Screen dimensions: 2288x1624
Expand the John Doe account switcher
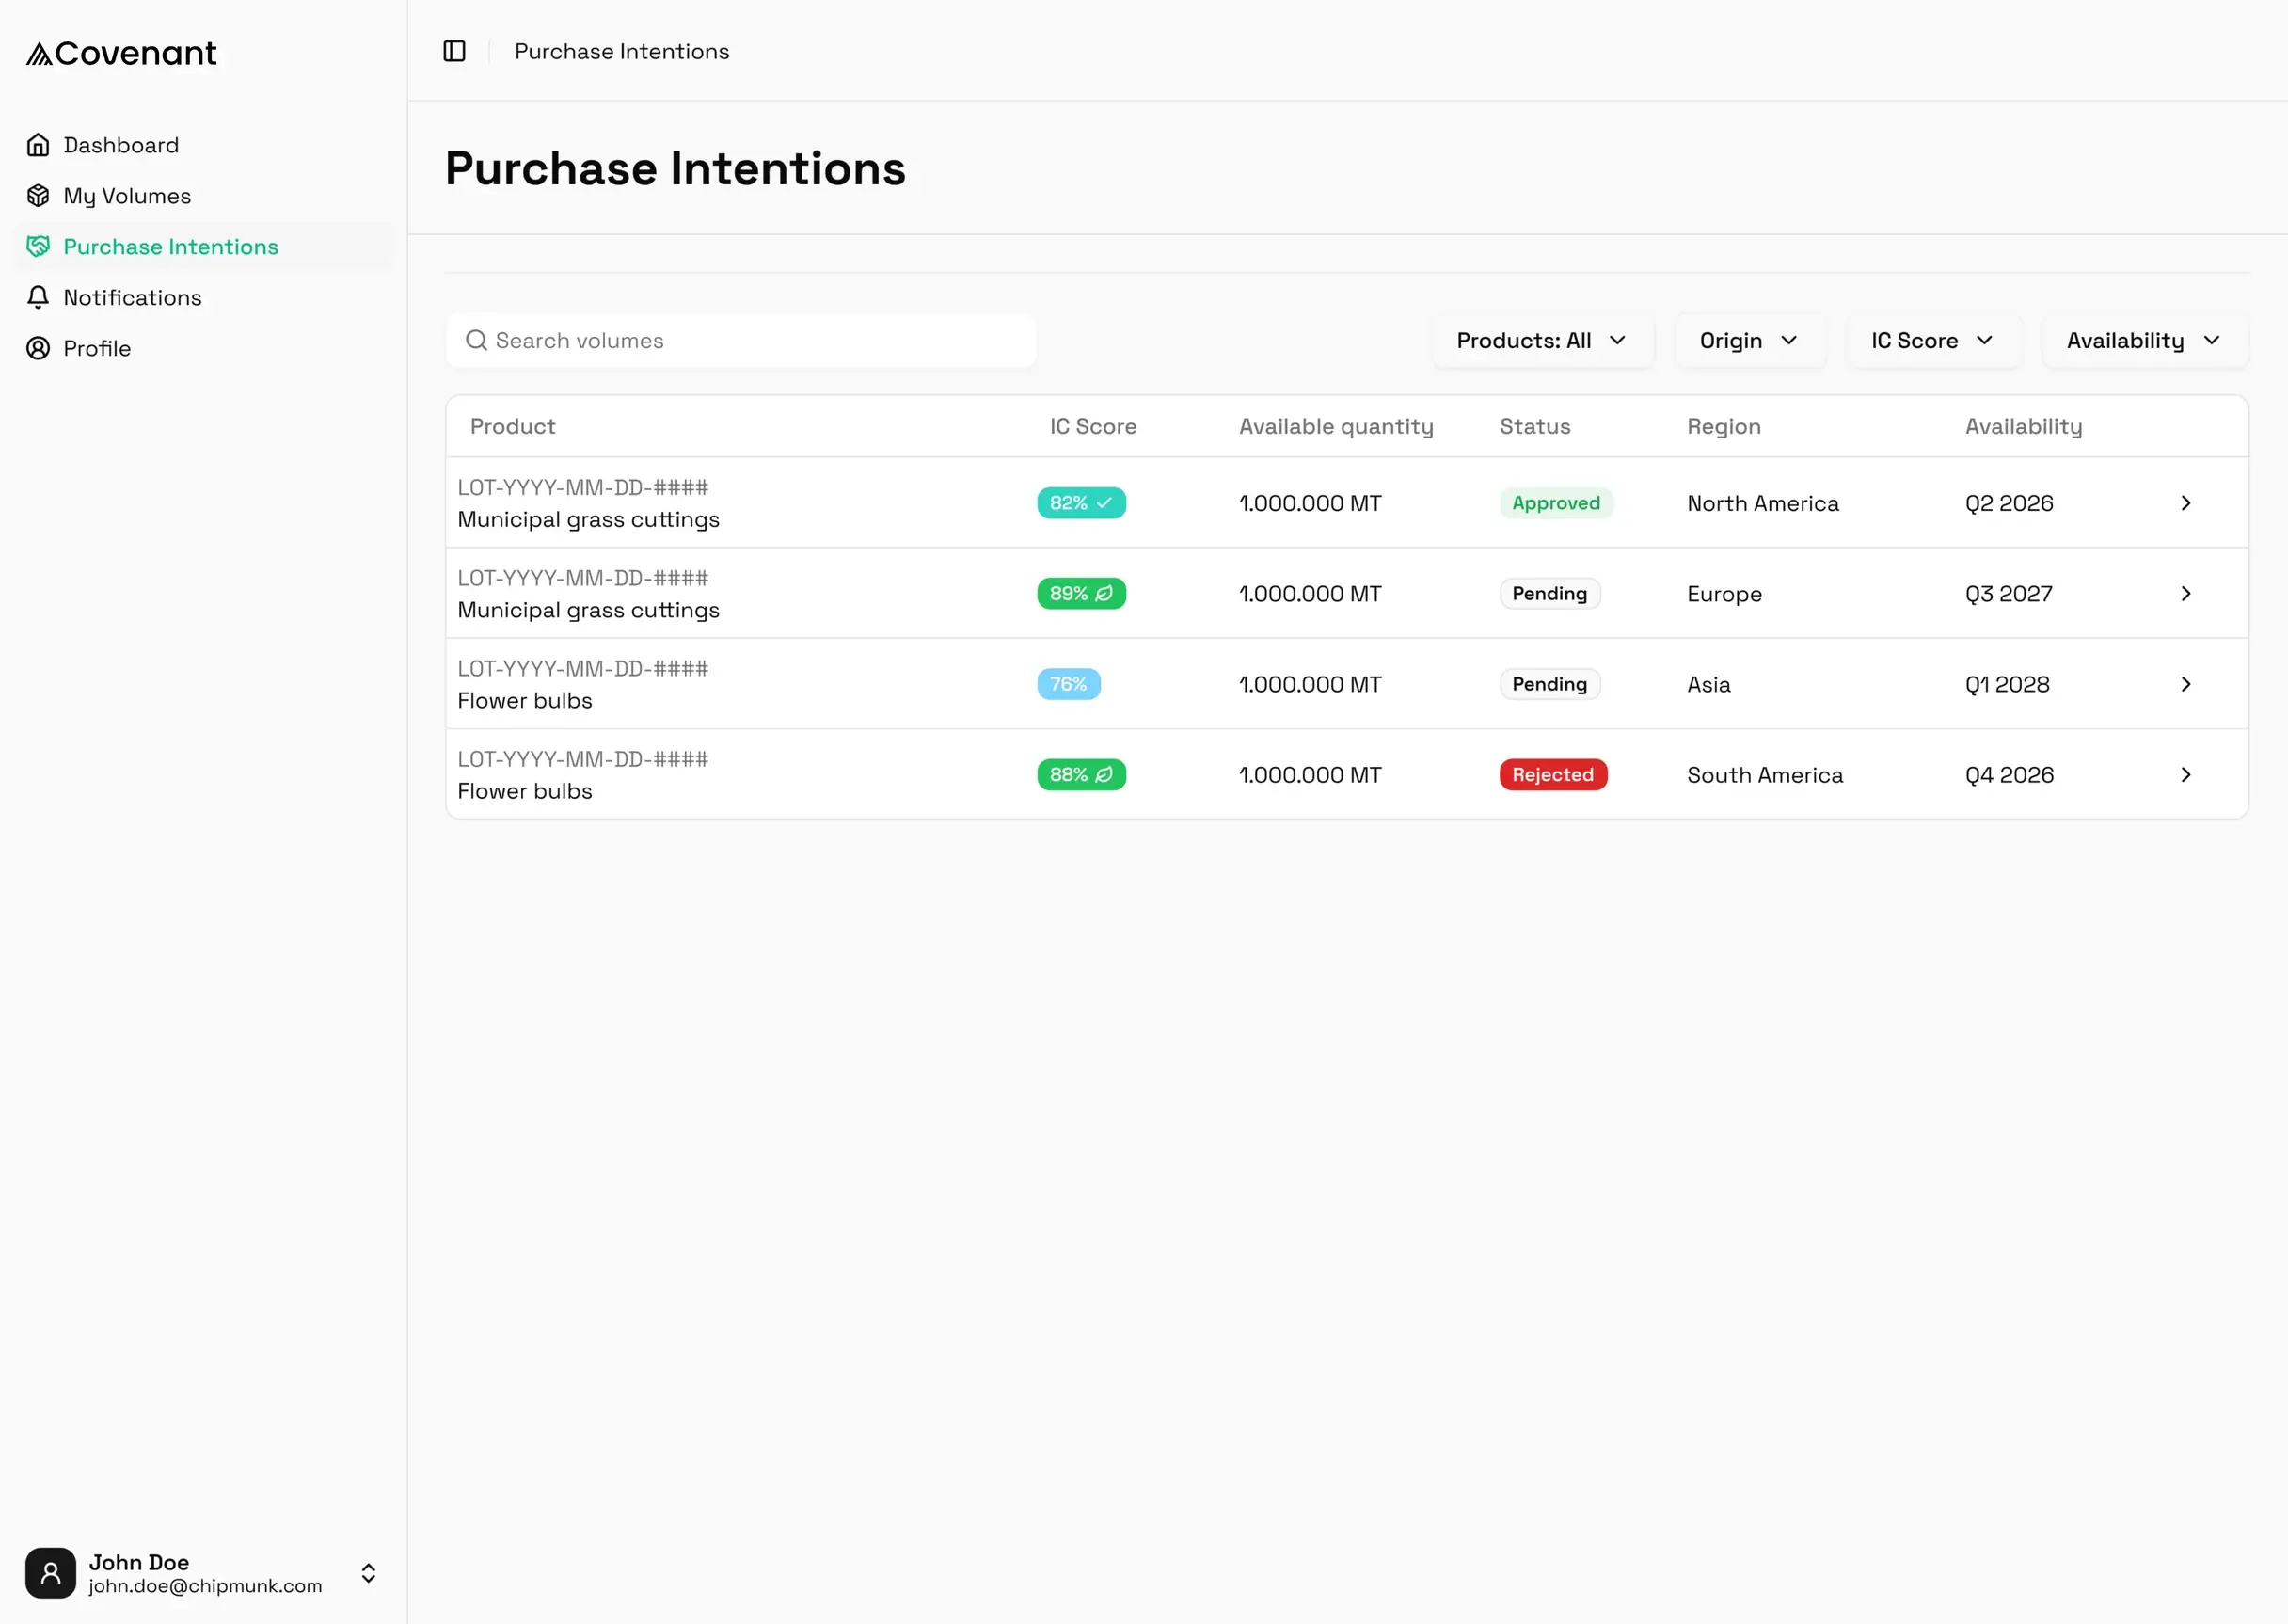368,1573
